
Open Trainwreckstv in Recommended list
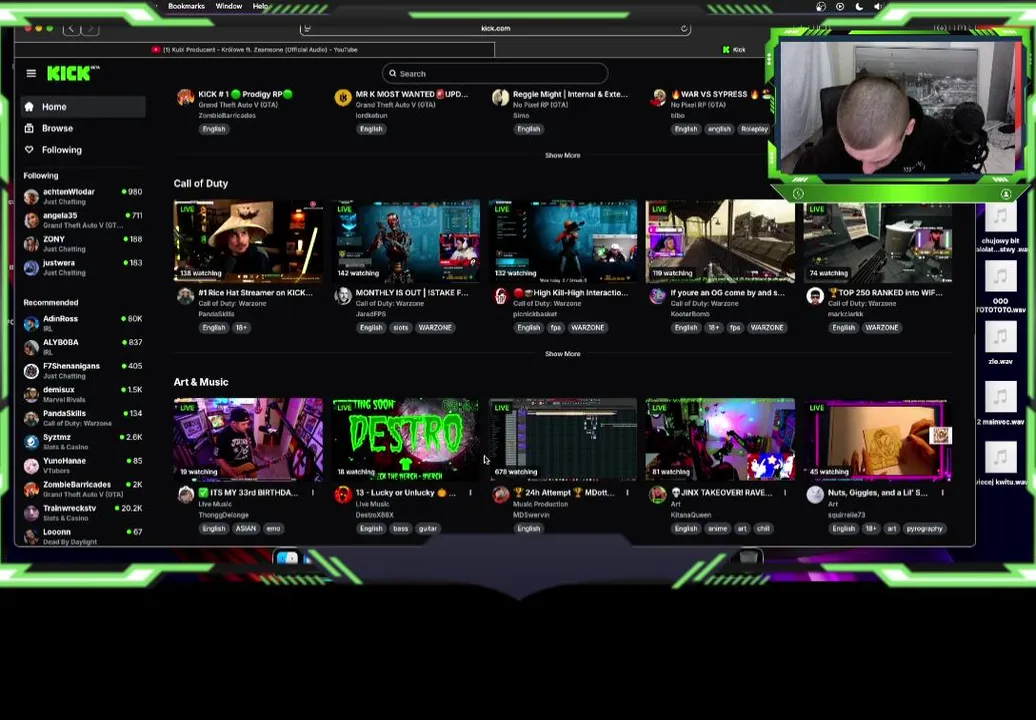[x=83, y=513]
